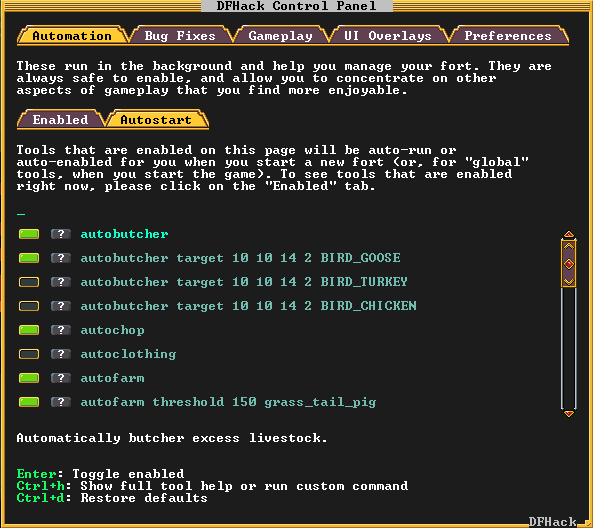Image resolution: width=593 pixels, height=528 pixels.
Task: Turn off the autochop toggle
Action: click(x=29, y=330)
